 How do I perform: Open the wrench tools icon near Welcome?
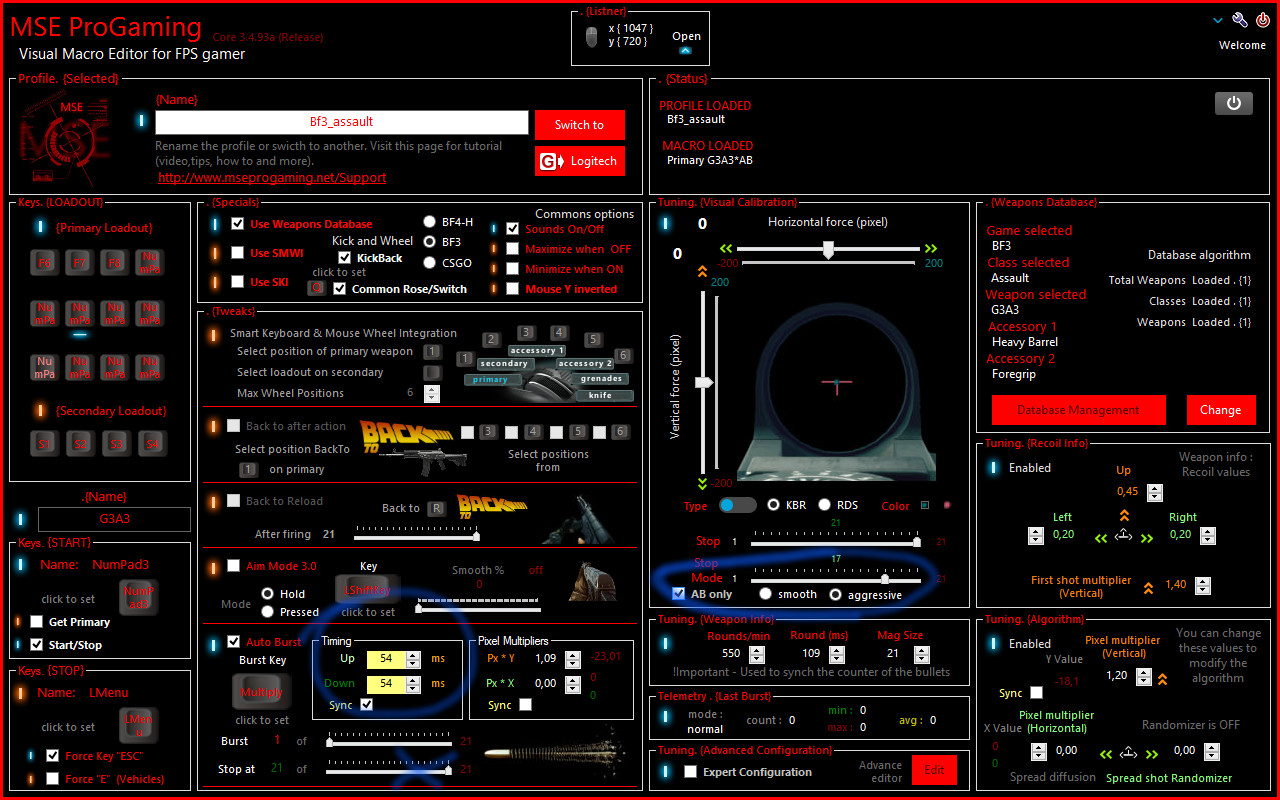(x=1240, y=20)
